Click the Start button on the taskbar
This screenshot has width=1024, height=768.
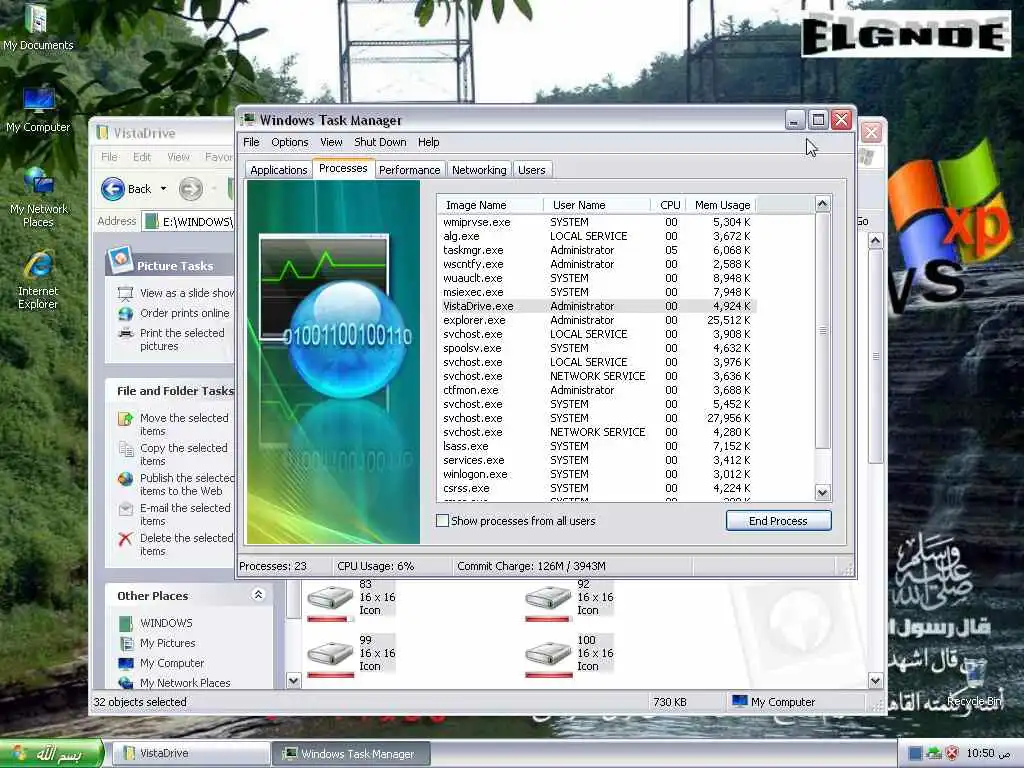click(52, 754)
